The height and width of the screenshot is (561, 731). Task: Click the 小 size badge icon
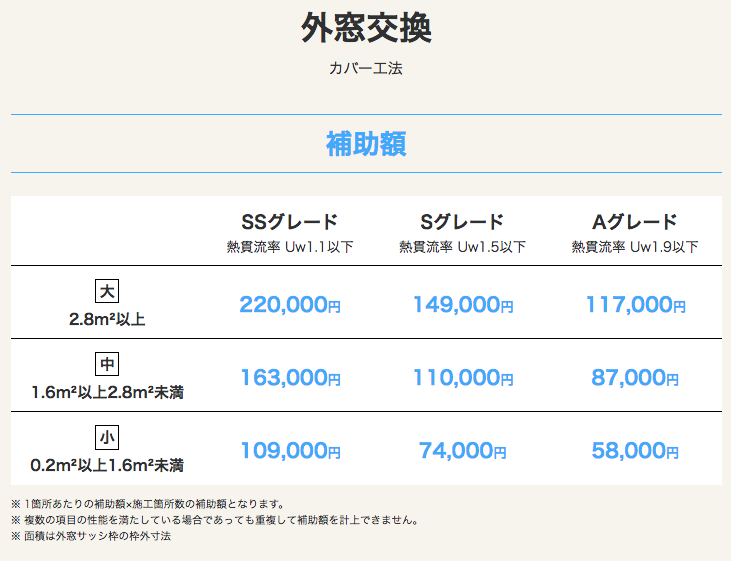tap(107, 437)
